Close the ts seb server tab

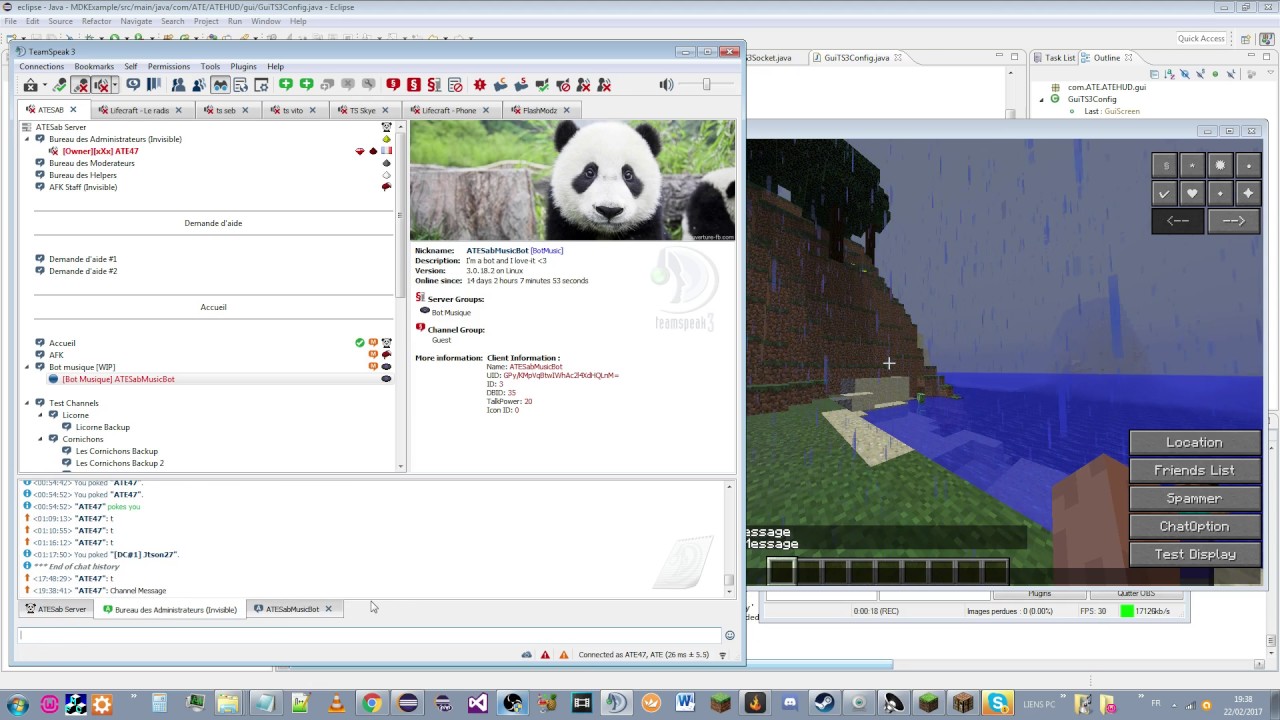tap(246, 110)
